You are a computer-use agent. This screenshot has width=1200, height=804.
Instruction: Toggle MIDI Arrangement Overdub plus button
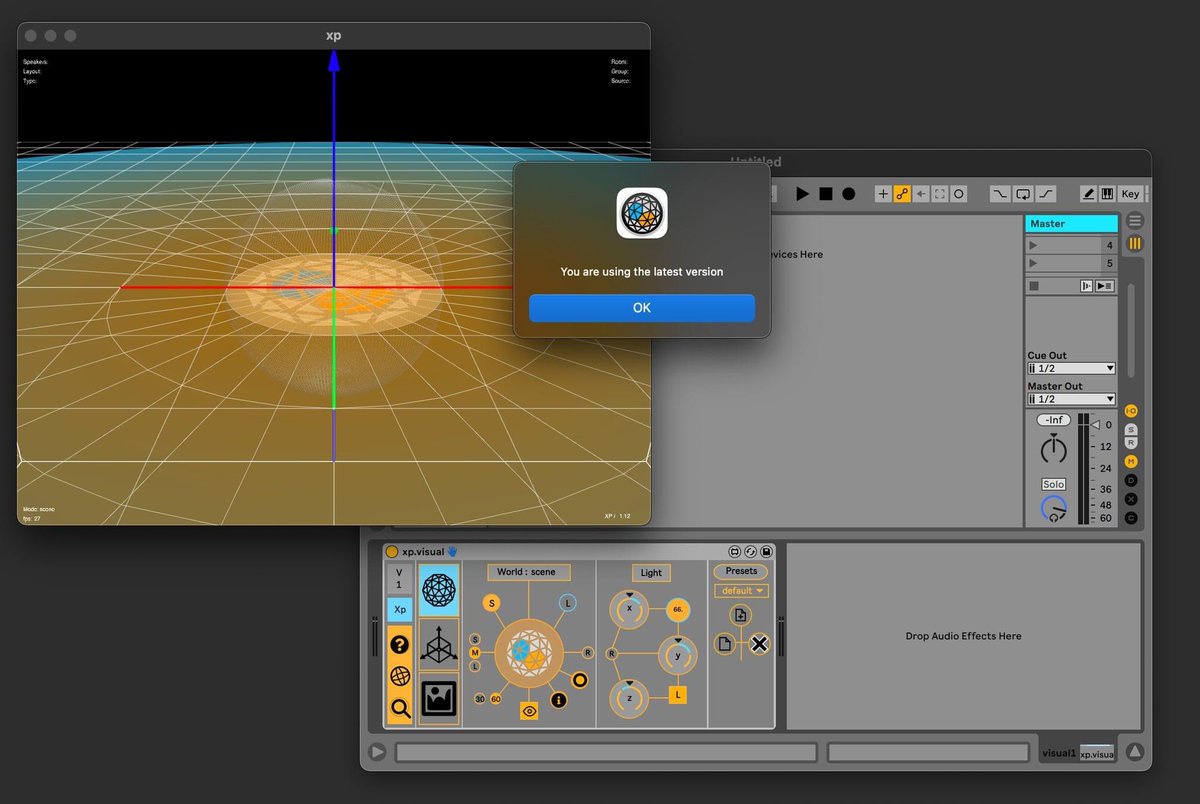point(883,194)
